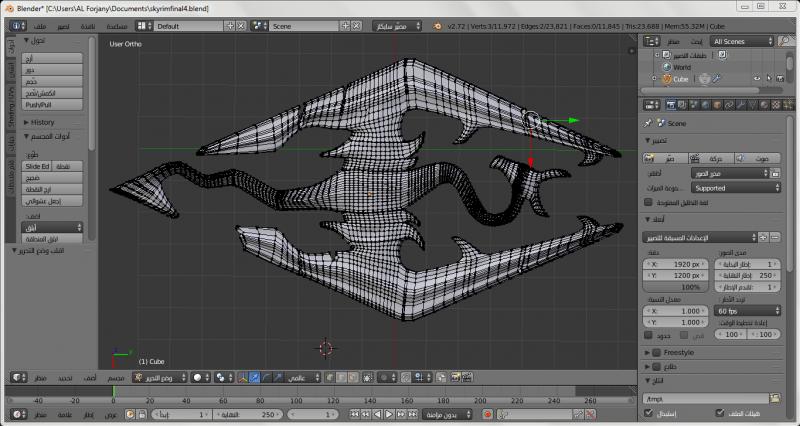Expand the History panel
Screen dimensions: 800x426
click(42, 122)
